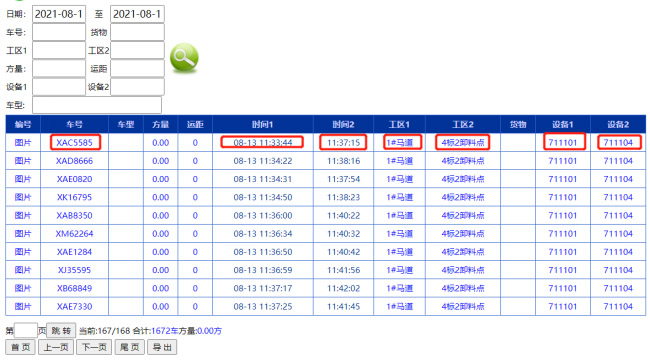Open 图片 link for XAE7330 row
This screenshot has width=650, height=364.
click(23, 307)
